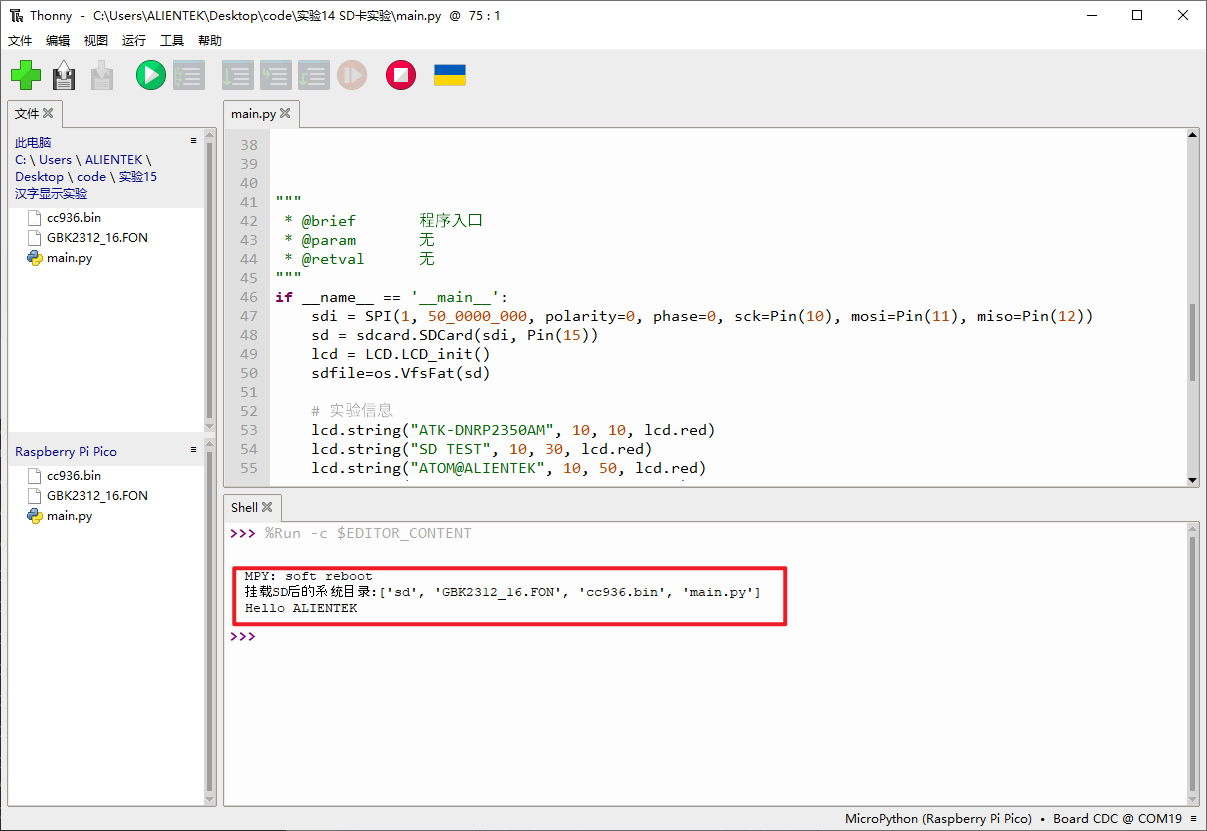Click the Thonny app icon in the title bar
The height and width of the screenshot is (831, 1207).
17,15
